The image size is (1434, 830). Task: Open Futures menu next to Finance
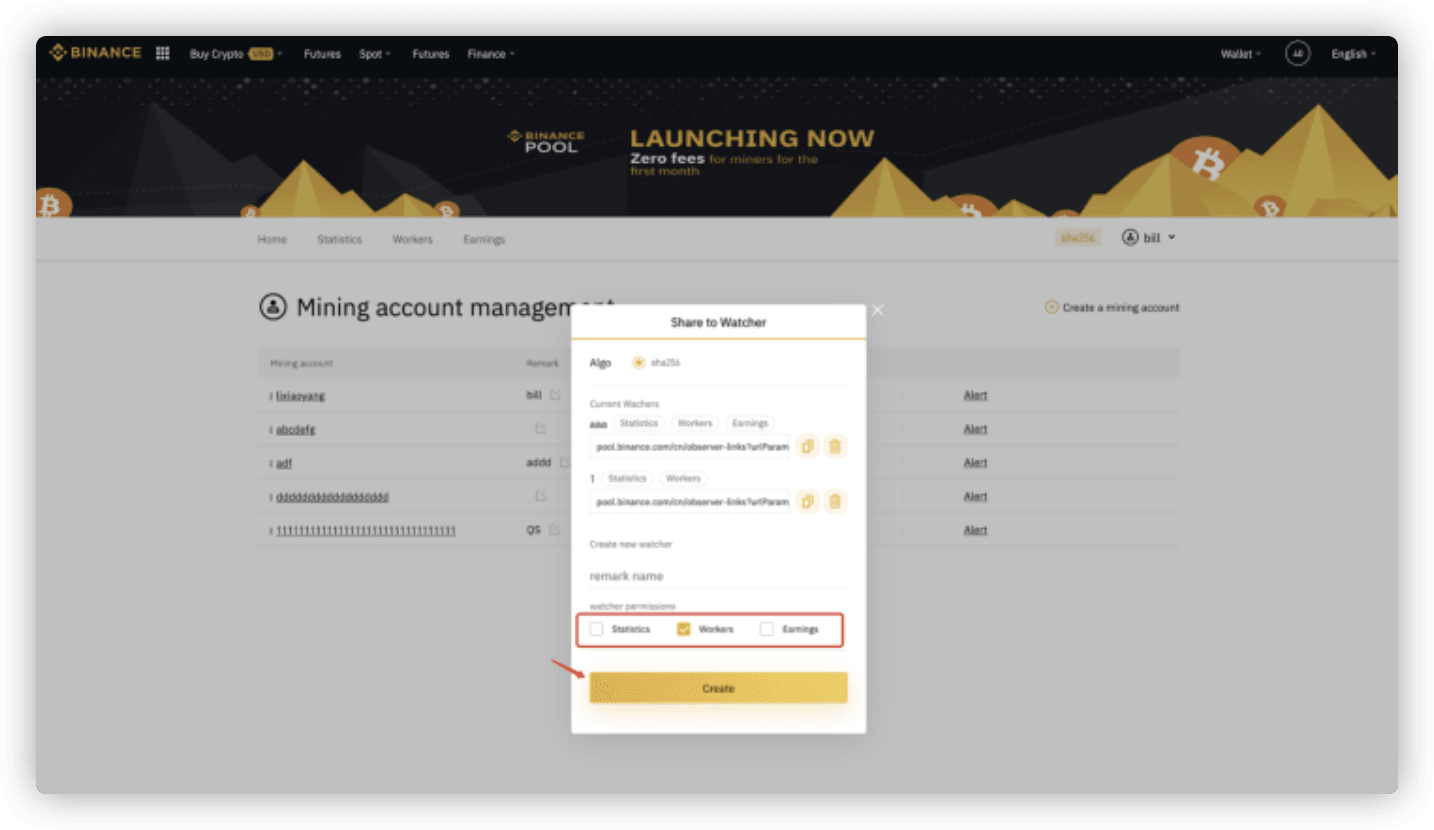point(431,54)
